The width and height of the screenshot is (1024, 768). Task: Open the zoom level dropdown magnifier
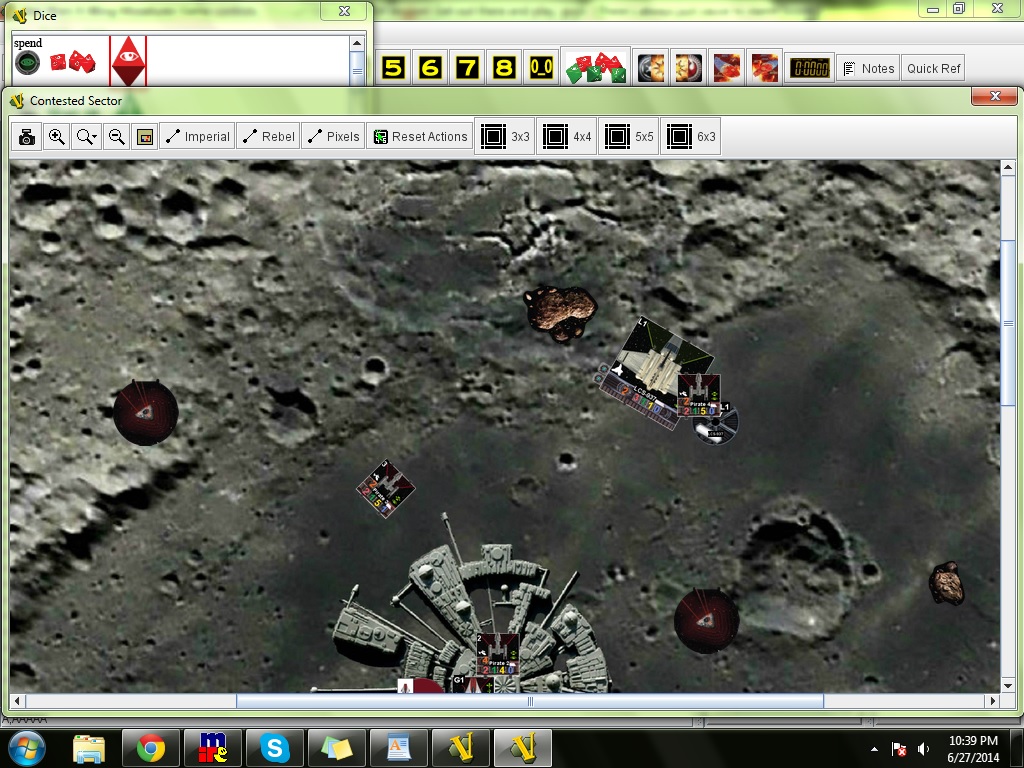click(x=87, y=137)
